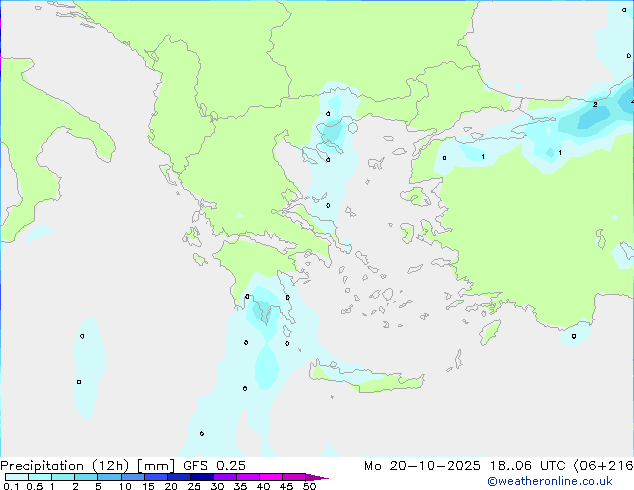Click legend scale label '40'
The image size is (634, 490).
(x=263, y=486)
